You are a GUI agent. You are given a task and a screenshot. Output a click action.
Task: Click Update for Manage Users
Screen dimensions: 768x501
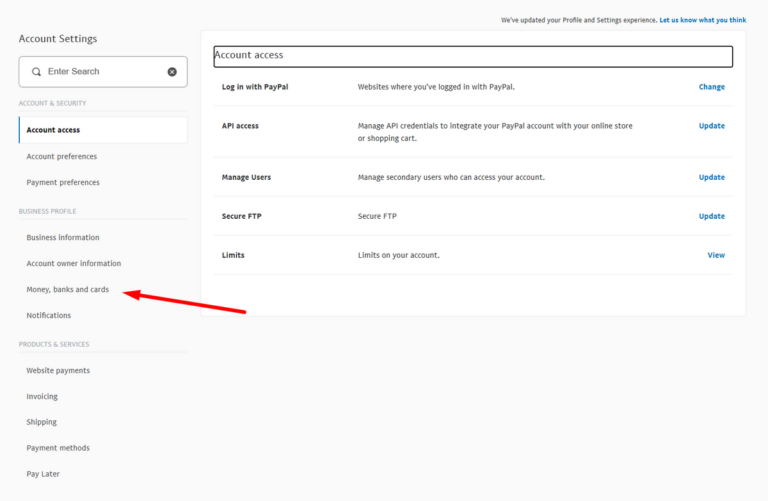712,177
